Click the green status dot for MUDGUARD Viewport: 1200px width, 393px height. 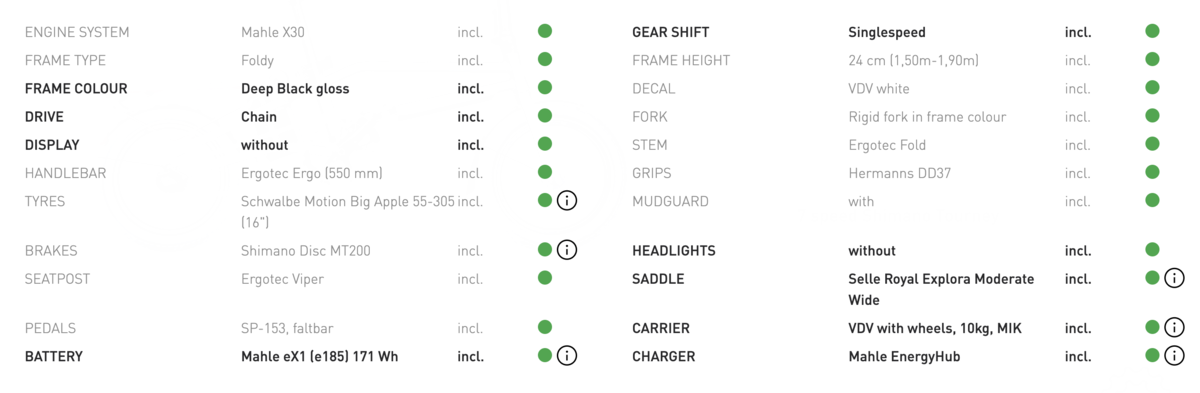(x=1152, y=200)
